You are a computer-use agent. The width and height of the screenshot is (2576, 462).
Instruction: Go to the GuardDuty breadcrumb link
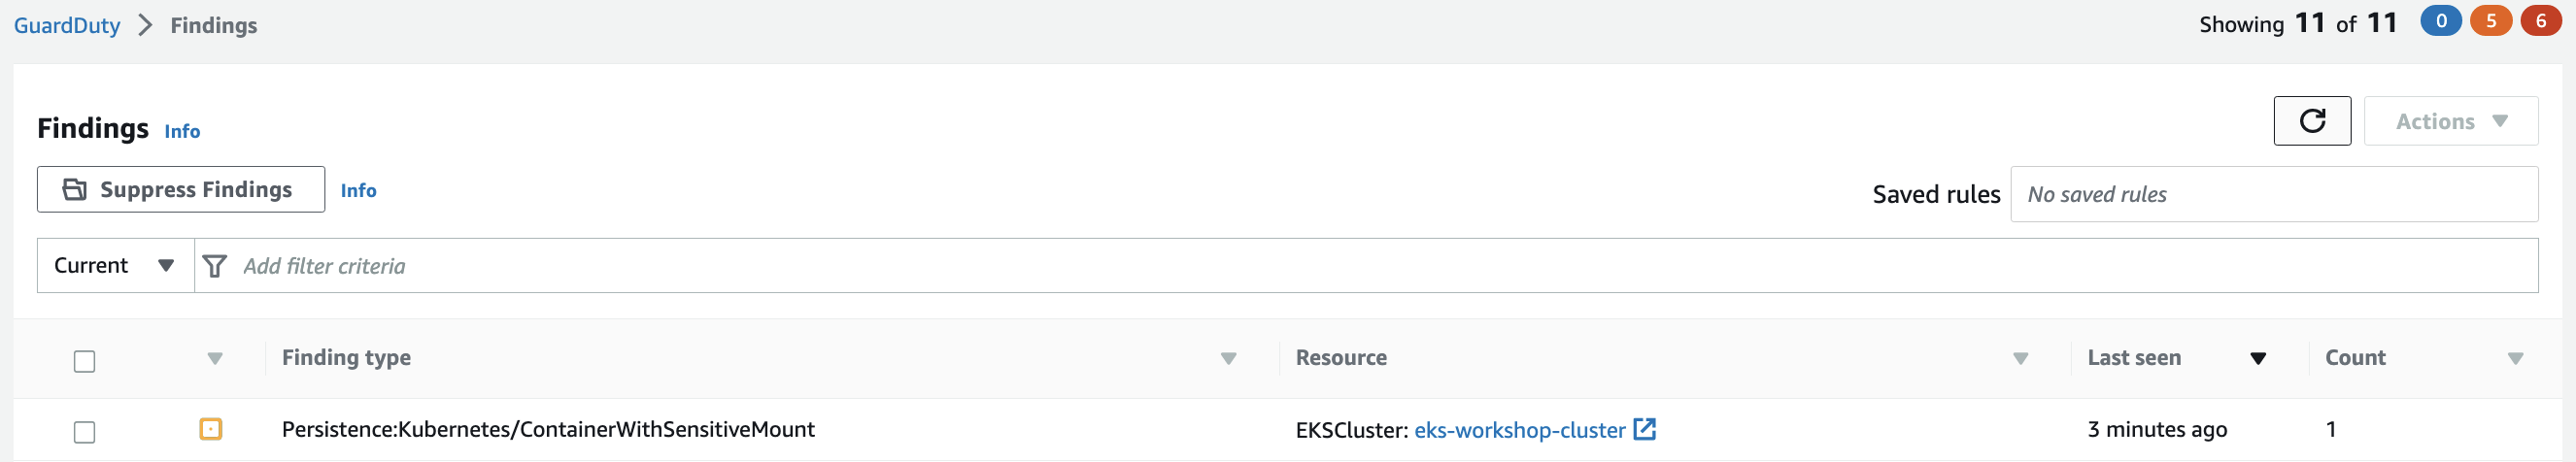click(67, 25)
